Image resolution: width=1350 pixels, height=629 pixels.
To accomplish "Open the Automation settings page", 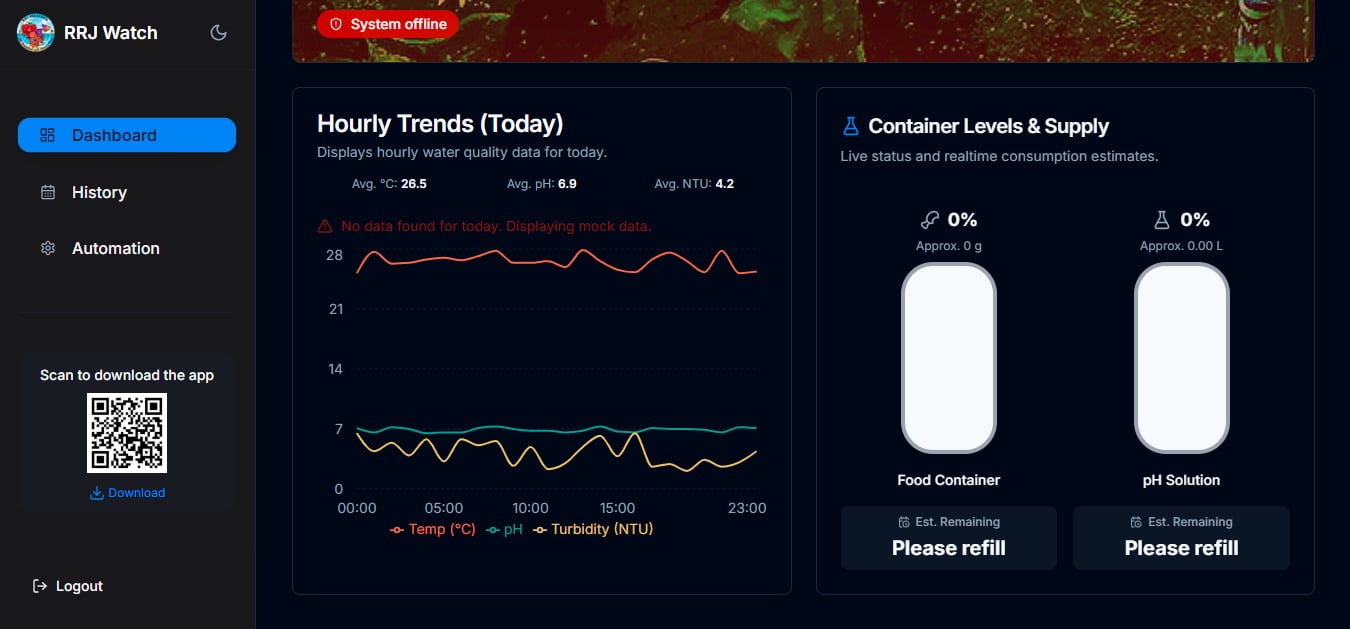I will coord(115,248).
